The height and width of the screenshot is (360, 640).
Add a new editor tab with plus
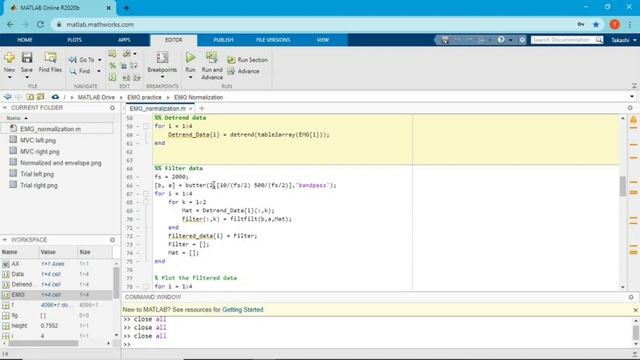click(x=202, y=109)
